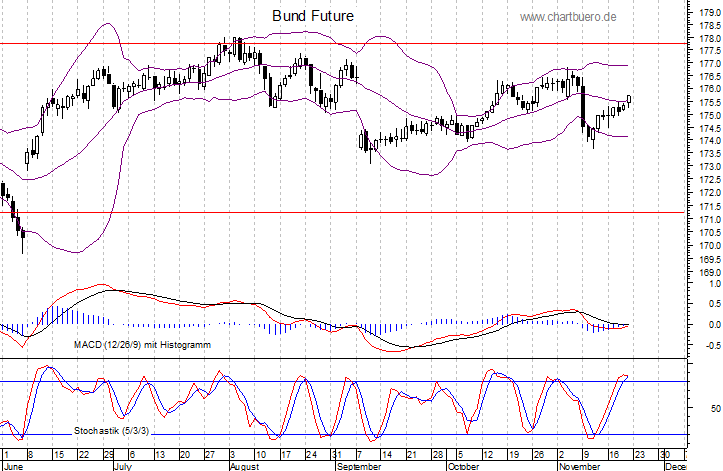Pick the price axis value 178.5
Viewport: 723px width, 471px height.
coord(710,25)
